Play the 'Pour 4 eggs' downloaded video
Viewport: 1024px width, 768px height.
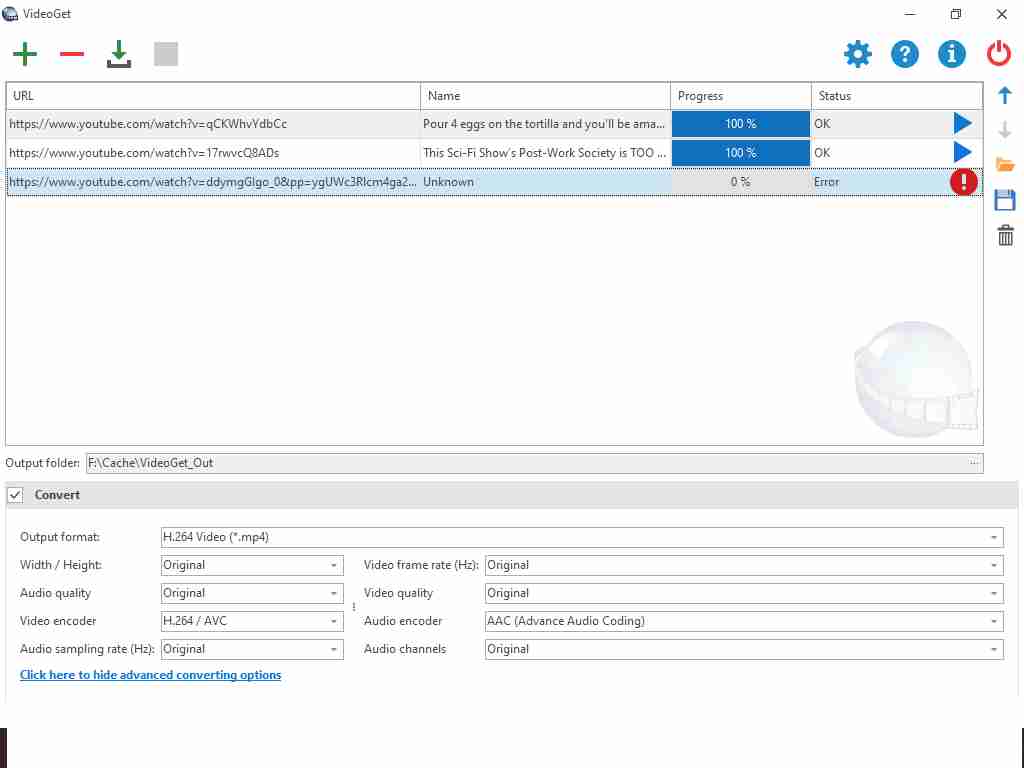(x=962, y=123)
